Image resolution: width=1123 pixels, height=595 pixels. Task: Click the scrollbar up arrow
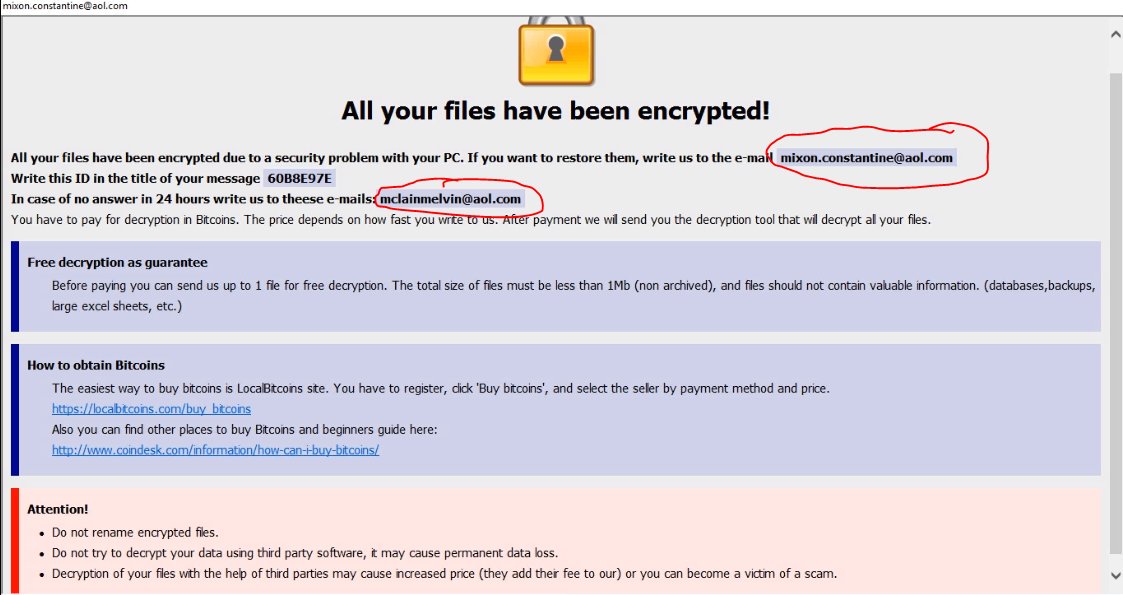coord(1115,34)
